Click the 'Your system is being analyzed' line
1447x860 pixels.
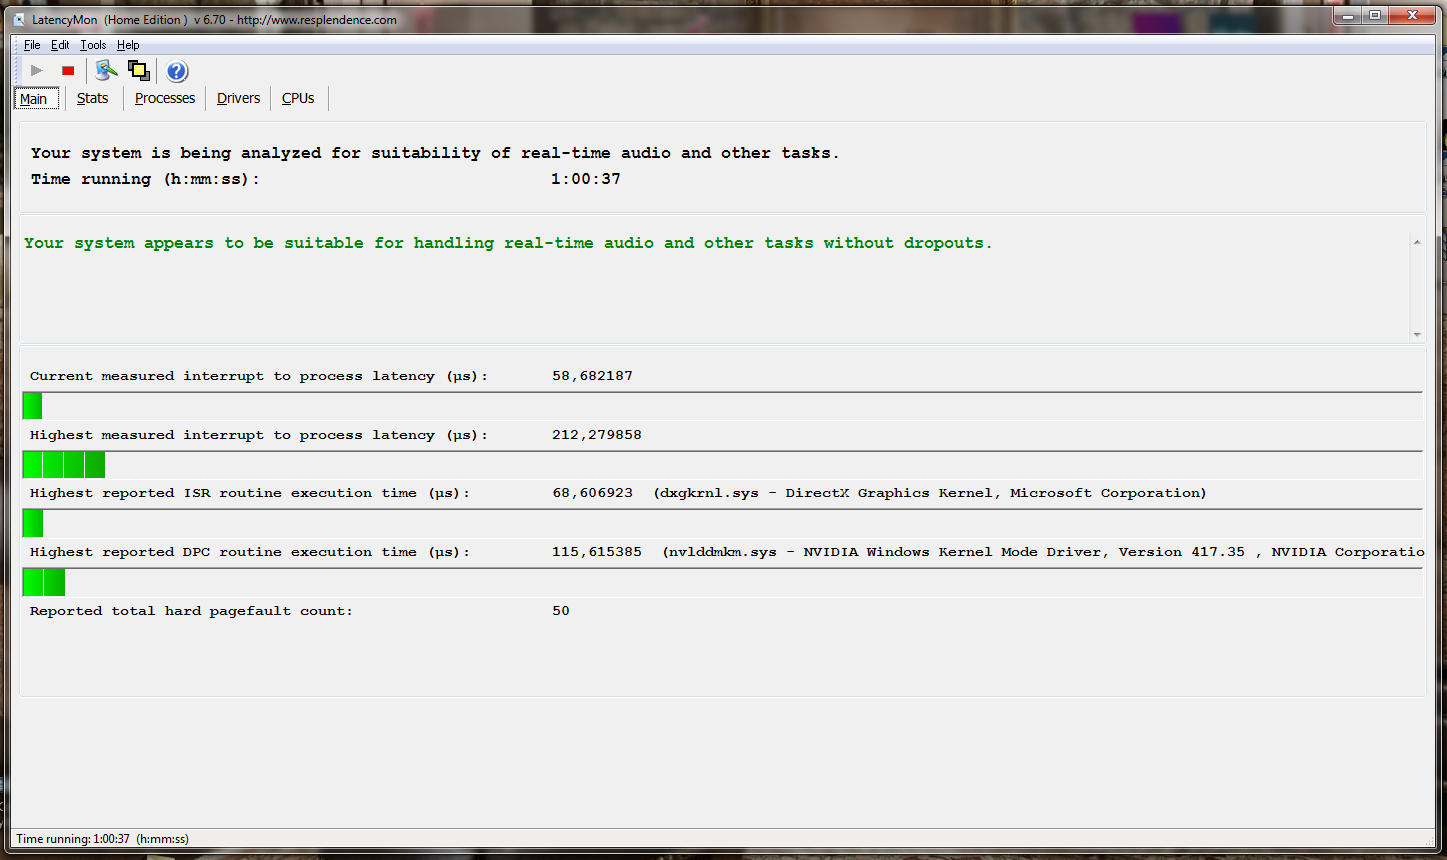pos(435,153)
